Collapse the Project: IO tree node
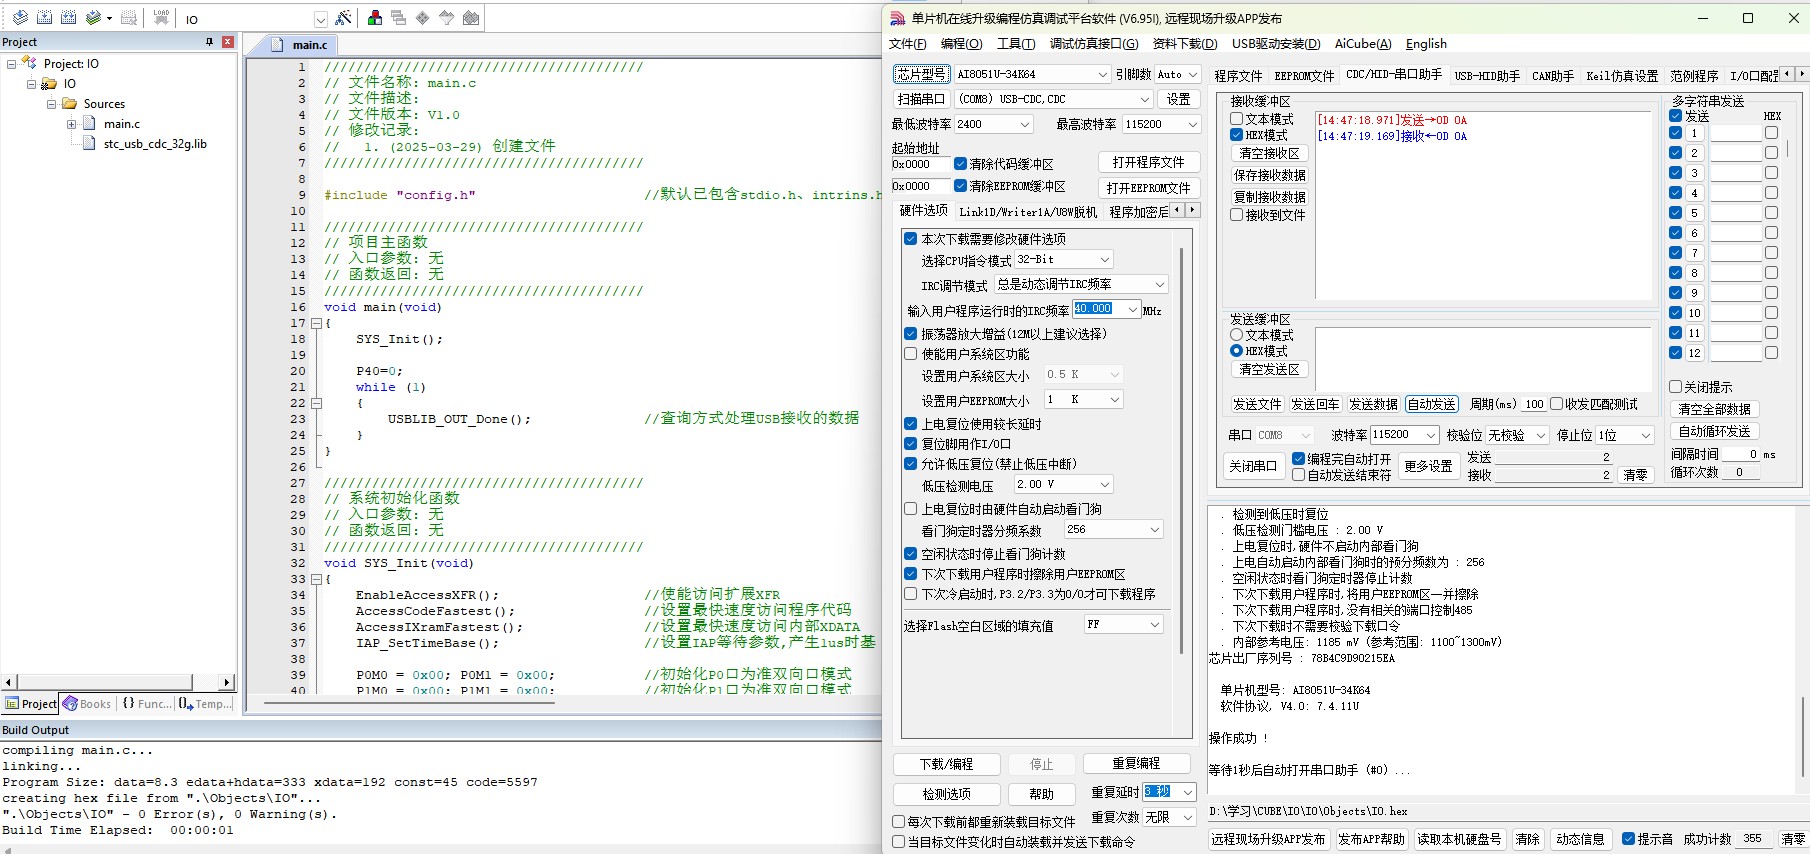This screenshot has width=1810, height=854. [12, 64]
